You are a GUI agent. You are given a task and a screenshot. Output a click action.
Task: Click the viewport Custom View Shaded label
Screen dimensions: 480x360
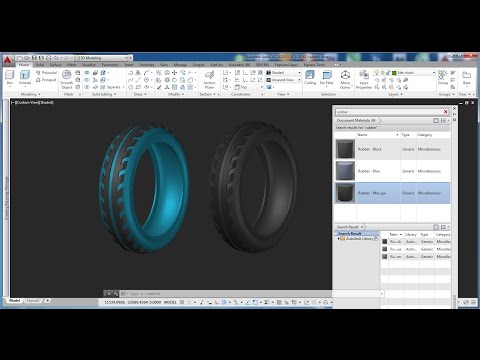[x=32, y=102]
